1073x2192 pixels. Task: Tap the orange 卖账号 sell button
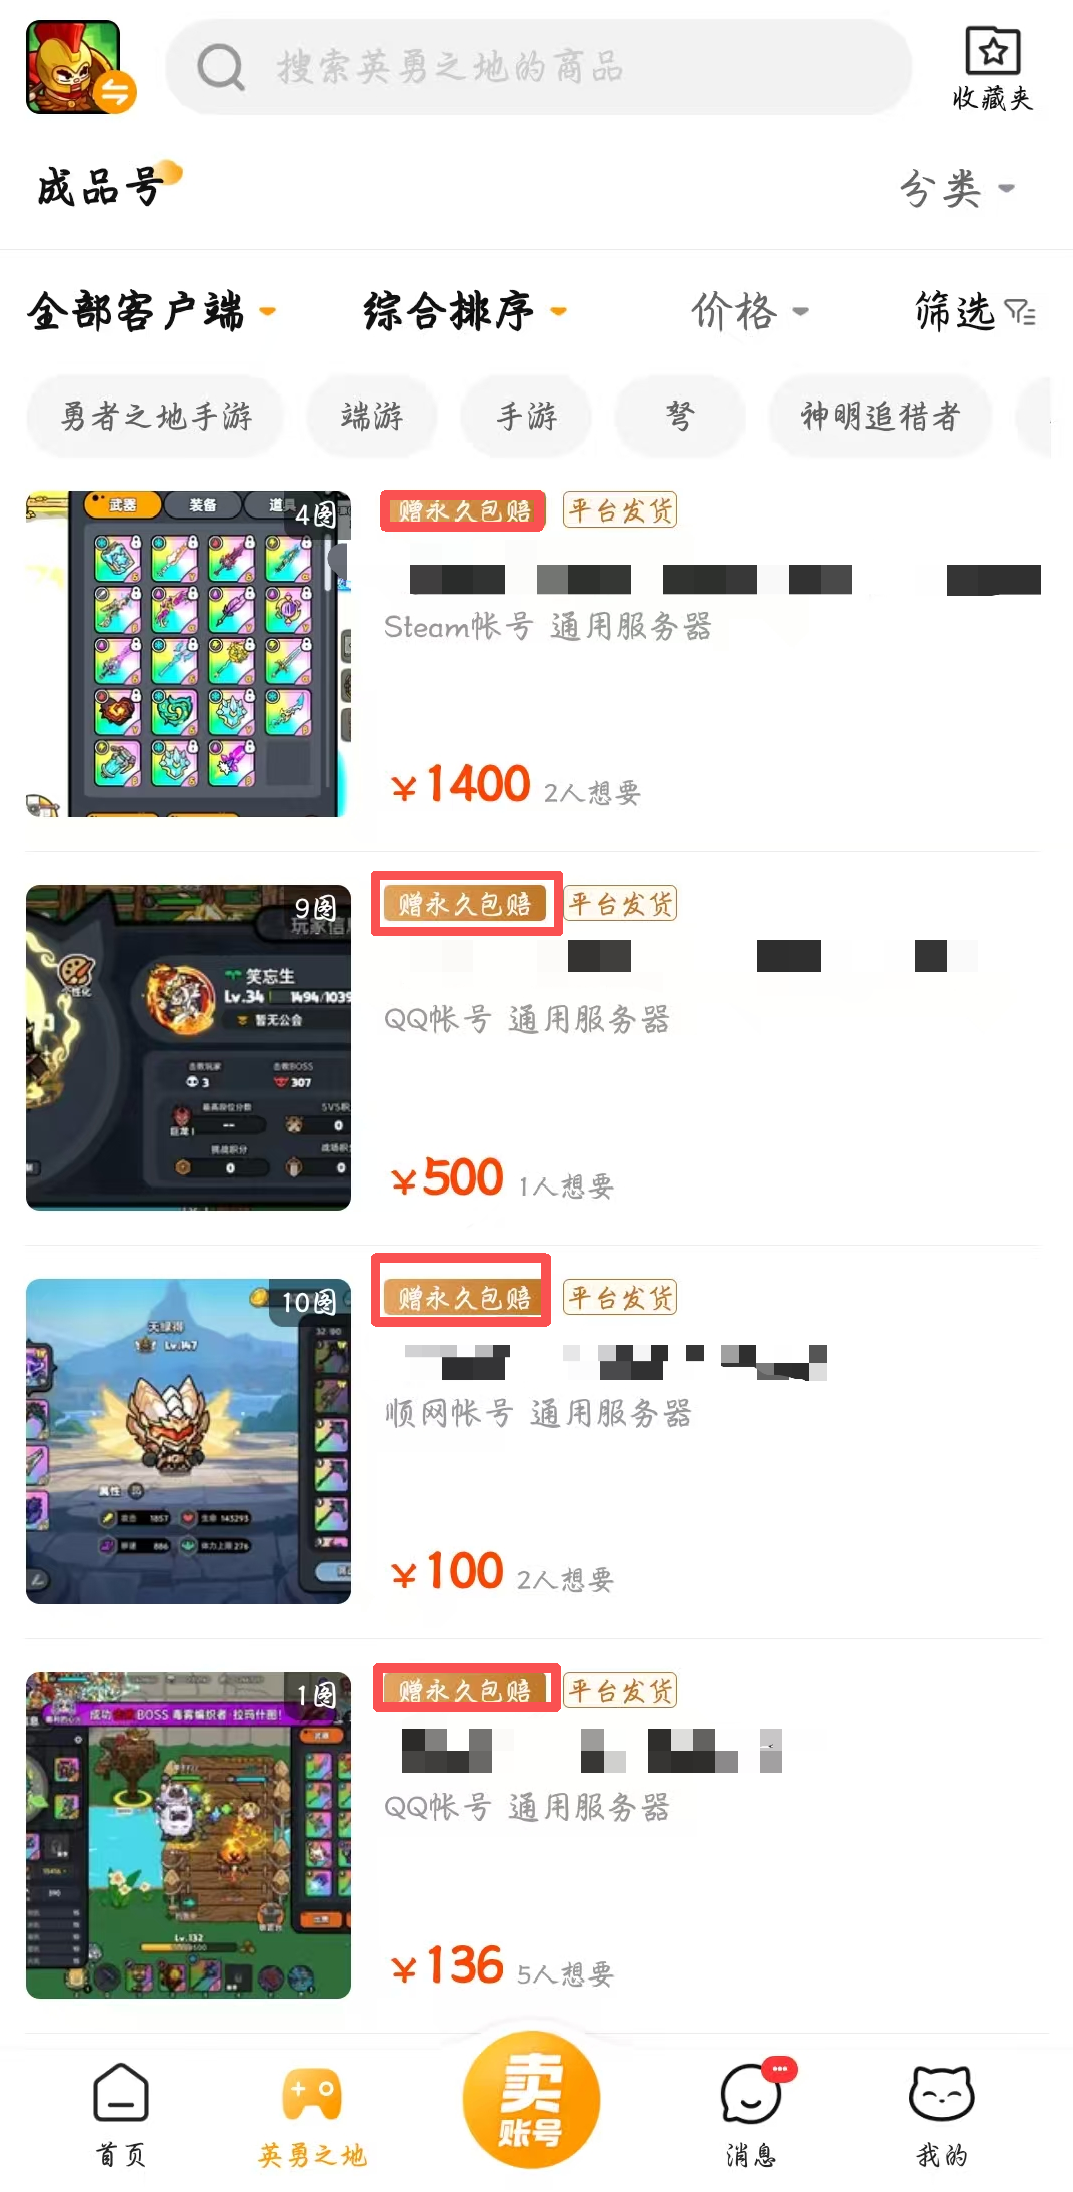[531, 2100]
